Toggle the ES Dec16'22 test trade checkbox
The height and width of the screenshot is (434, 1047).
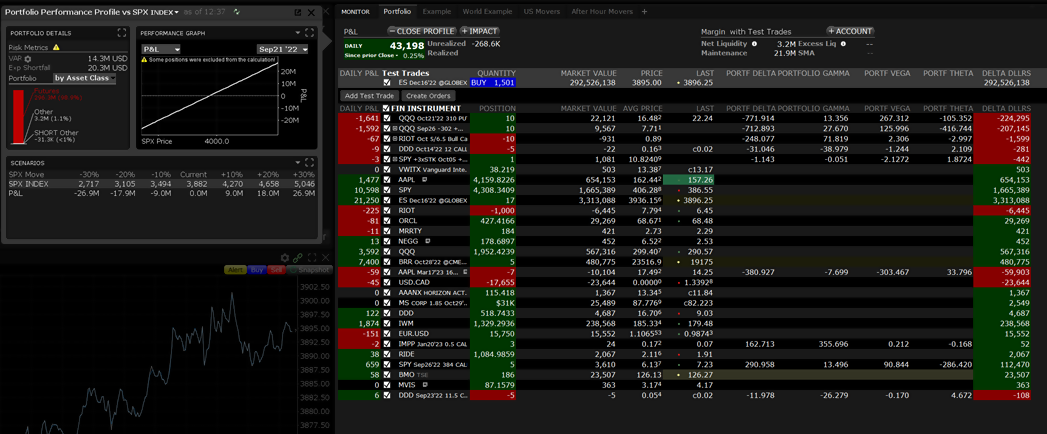pyautogui.click(x=387, y=83)
